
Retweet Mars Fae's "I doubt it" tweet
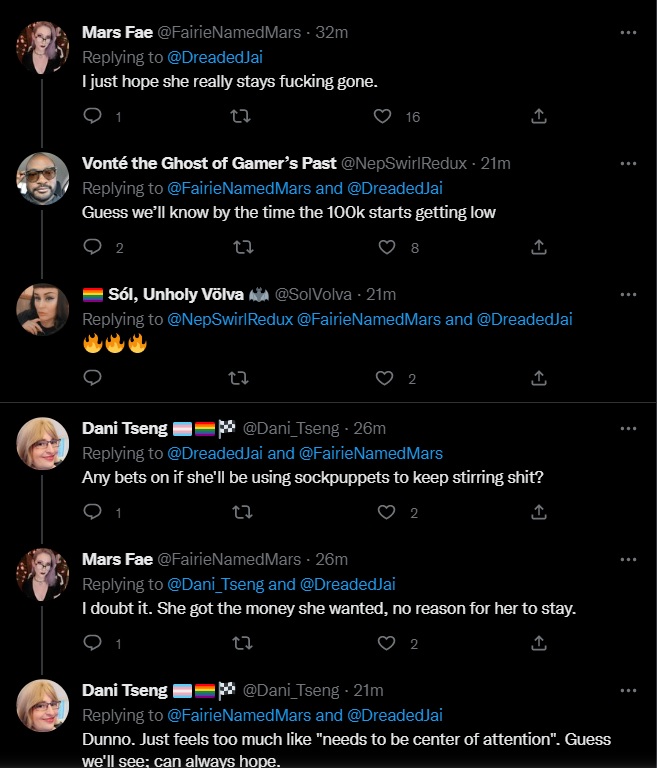240,643
